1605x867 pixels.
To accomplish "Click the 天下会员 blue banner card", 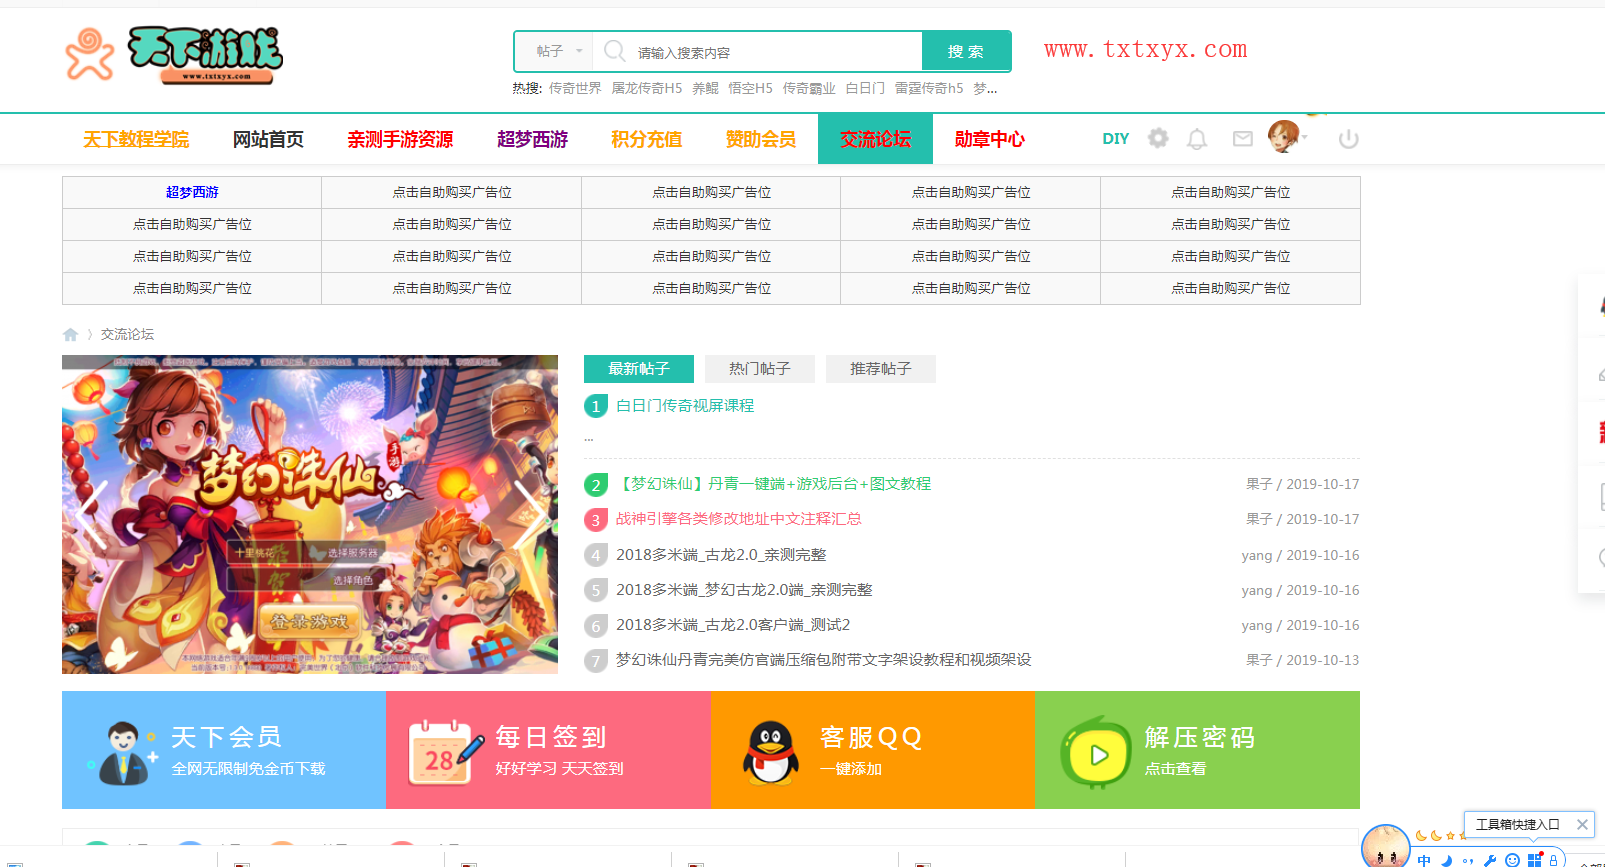I will (224, 750).
